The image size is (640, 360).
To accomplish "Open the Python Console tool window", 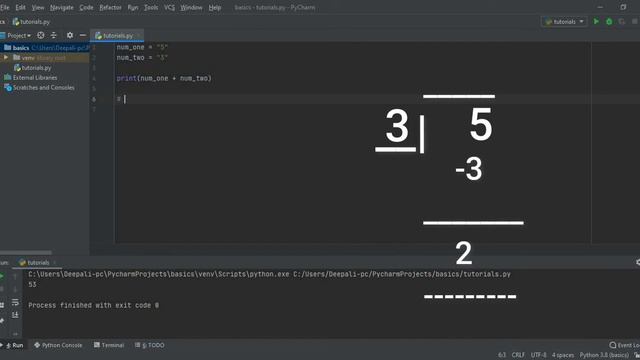I will pyautogui.click(x=58, y=345).
